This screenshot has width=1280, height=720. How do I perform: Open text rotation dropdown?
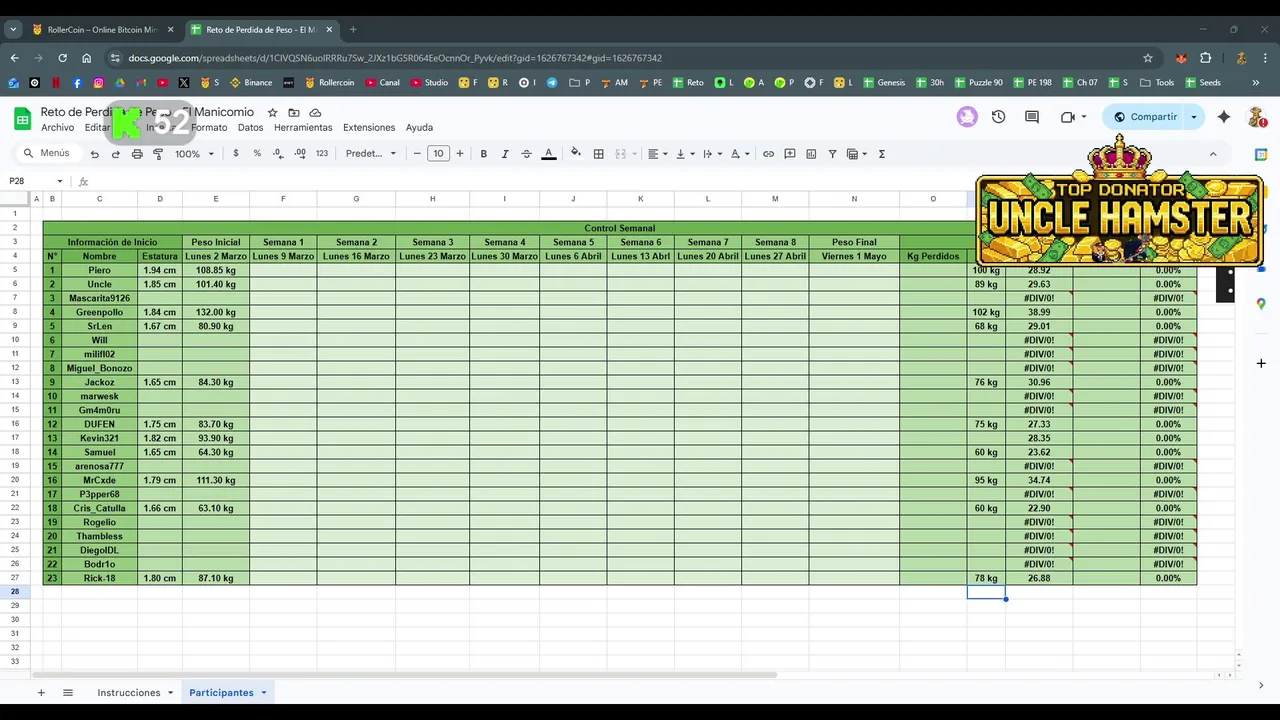click(x=739, y=154)
